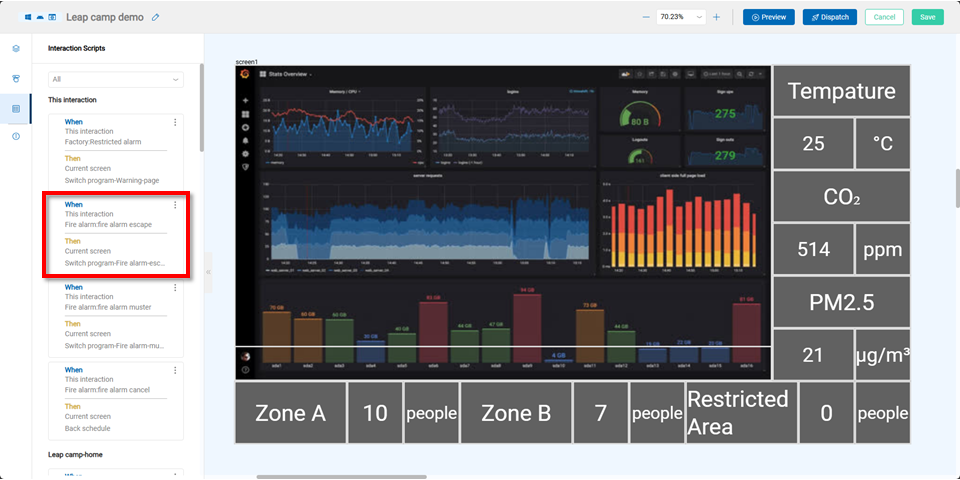Collapse the Interaction Scripts panel using the side handle
960x480 pixels.
208,272
